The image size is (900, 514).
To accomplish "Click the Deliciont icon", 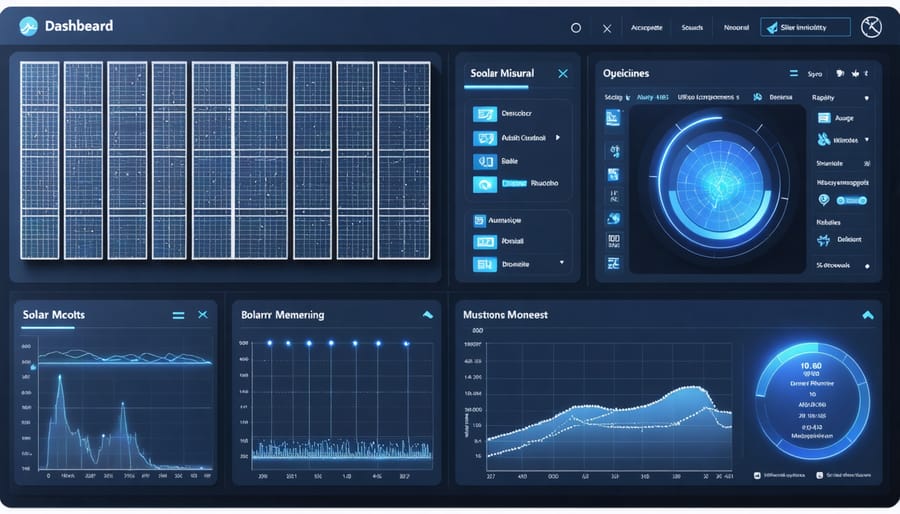I will point(824,240).
